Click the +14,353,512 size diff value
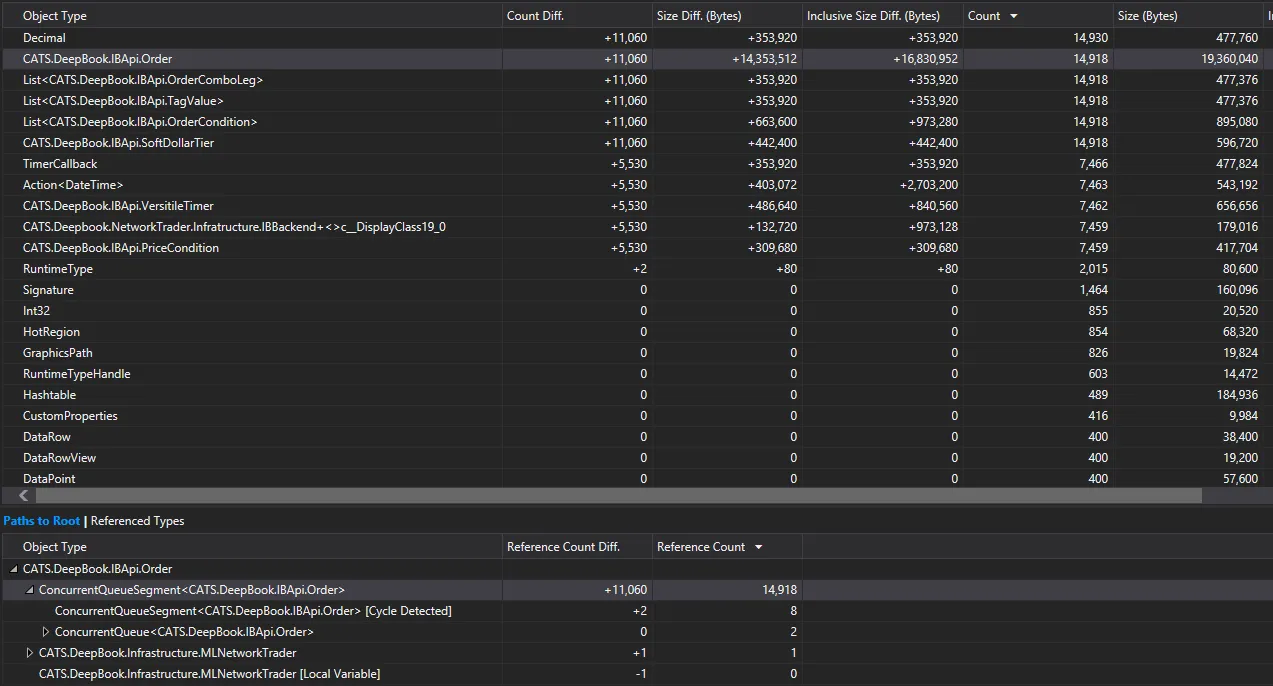This screenshot has height=686, width=1273. [x=765, y=59]
